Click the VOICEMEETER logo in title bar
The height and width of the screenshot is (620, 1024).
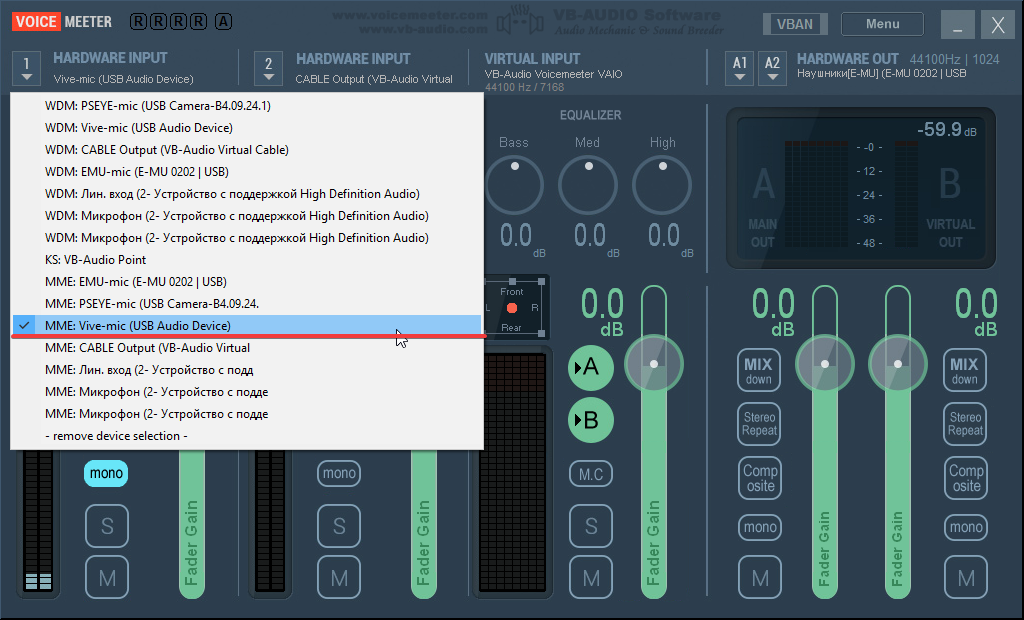[64, 21]
